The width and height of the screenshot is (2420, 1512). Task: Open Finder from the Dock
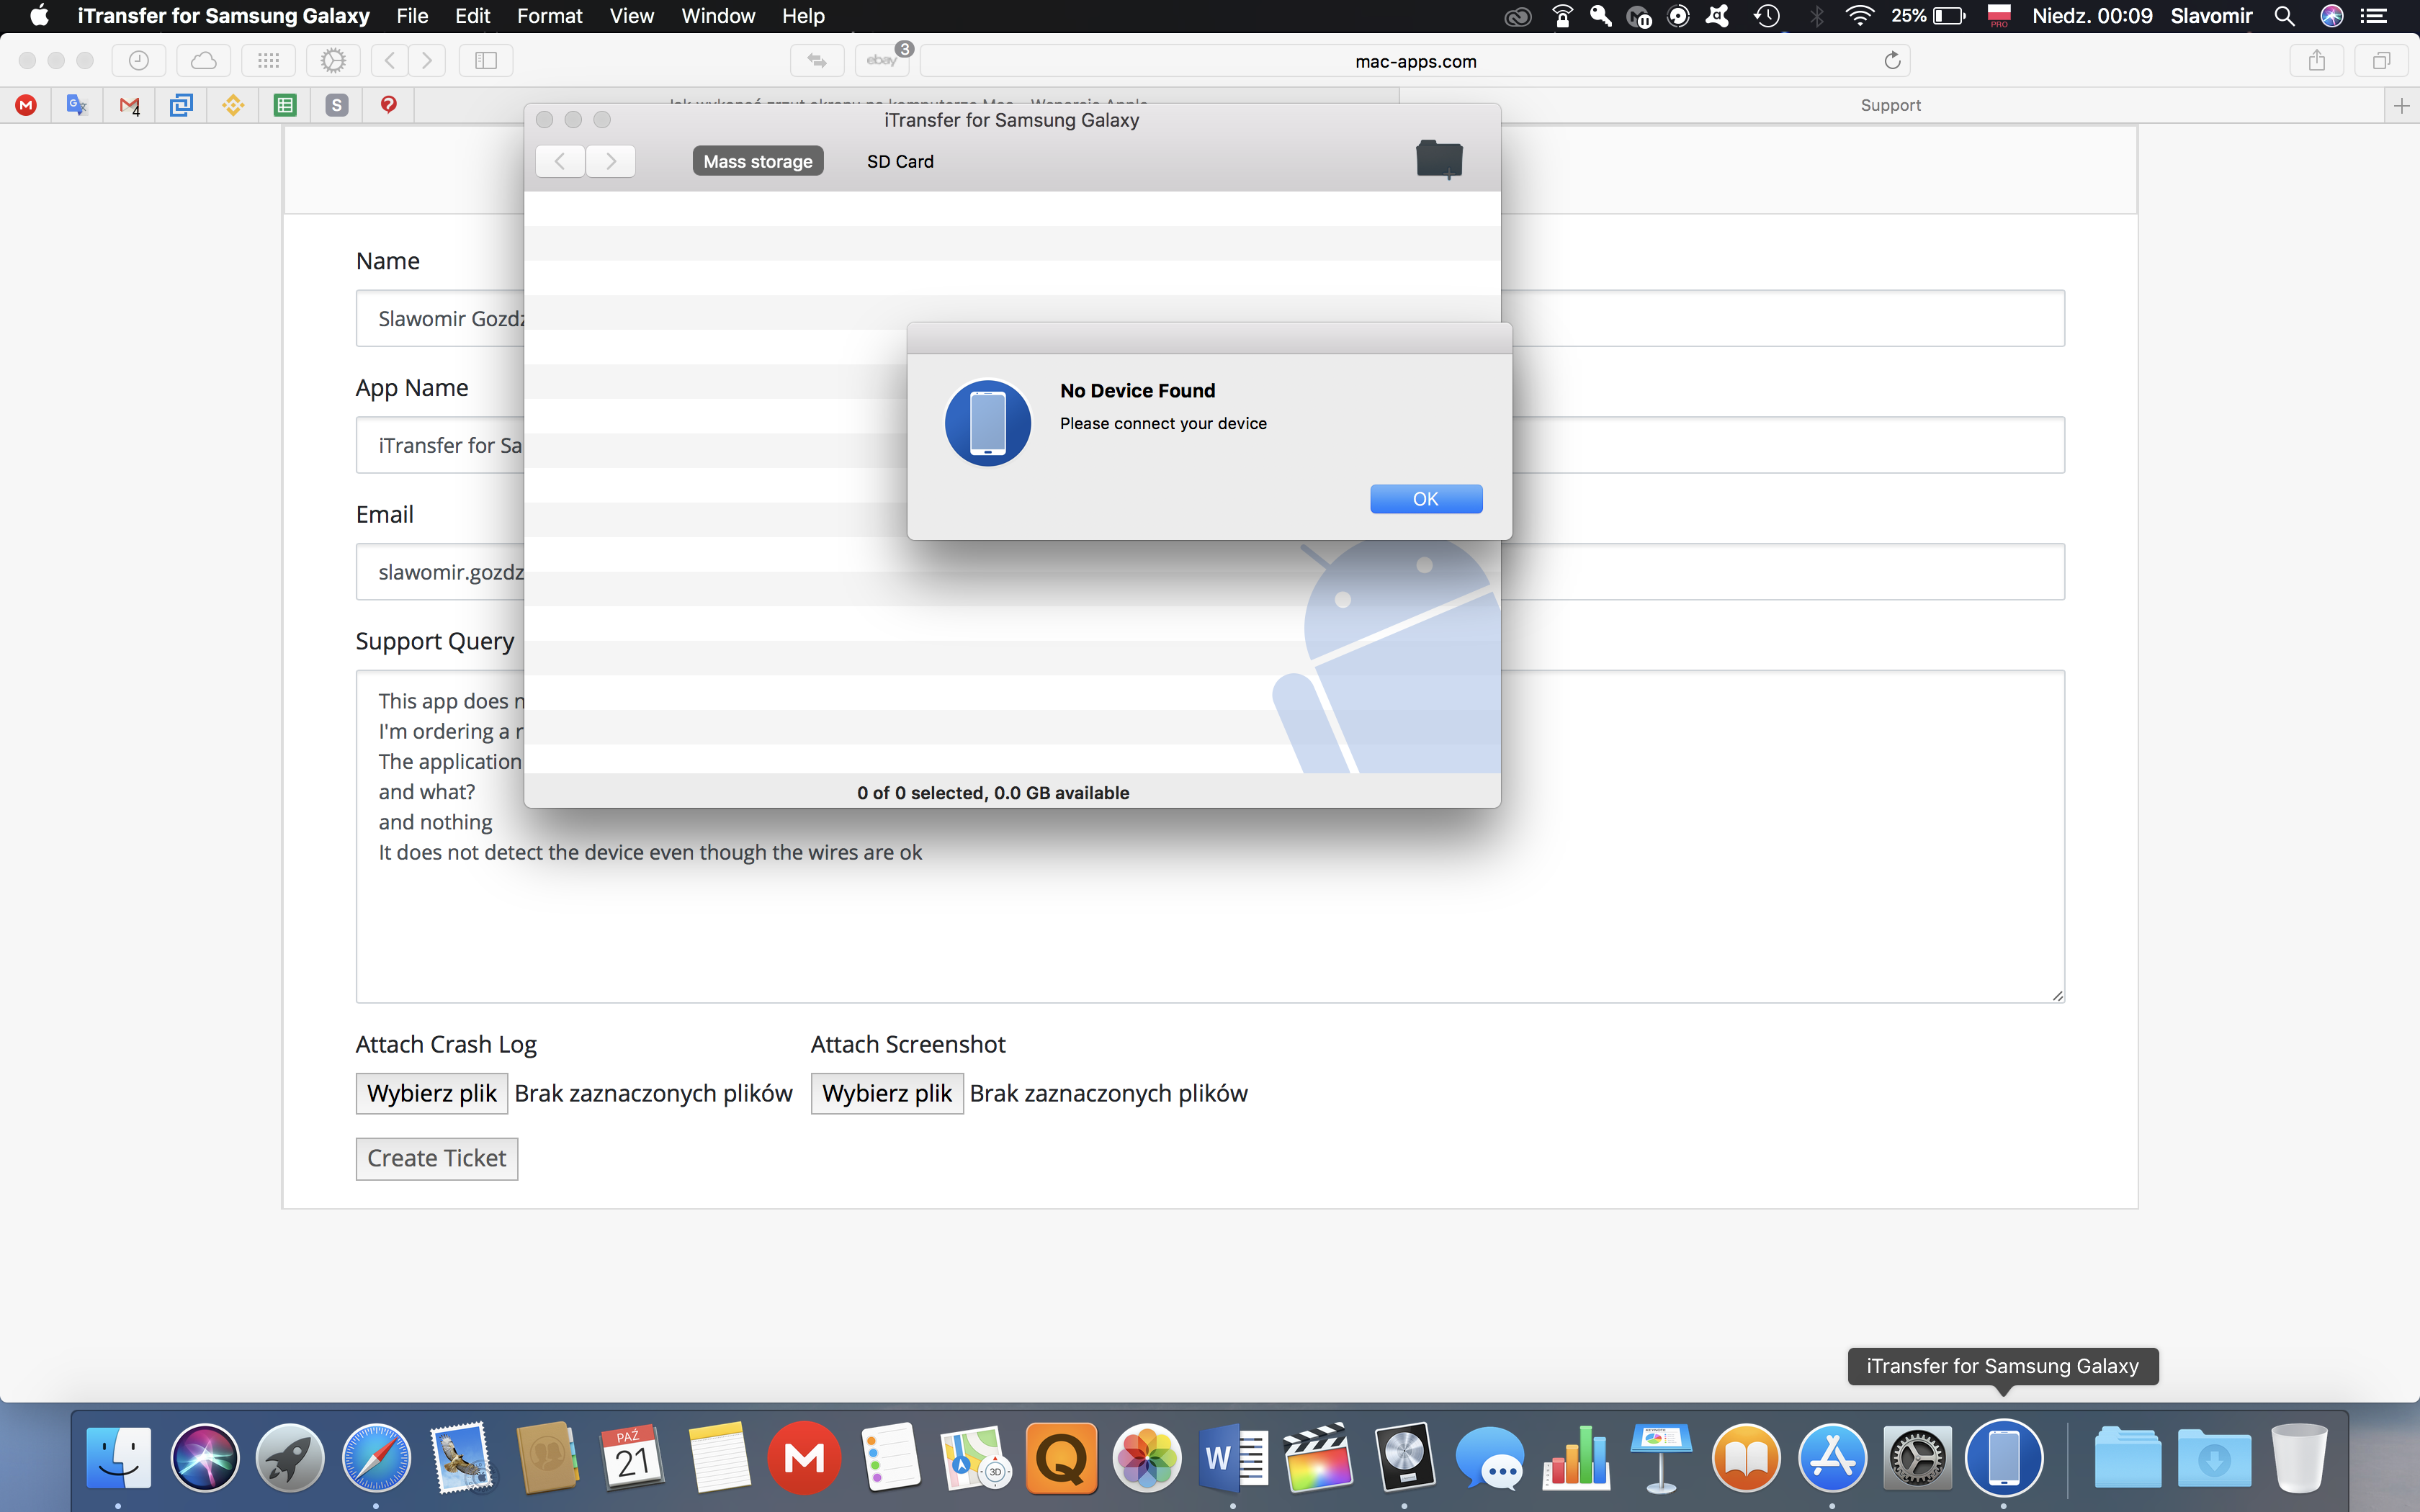pos(119,1457)
